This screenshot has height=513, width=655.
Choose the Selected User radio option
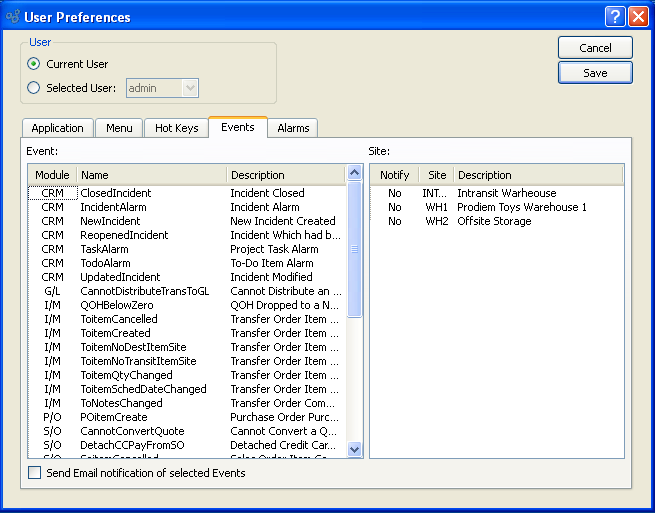pos(34,88)
